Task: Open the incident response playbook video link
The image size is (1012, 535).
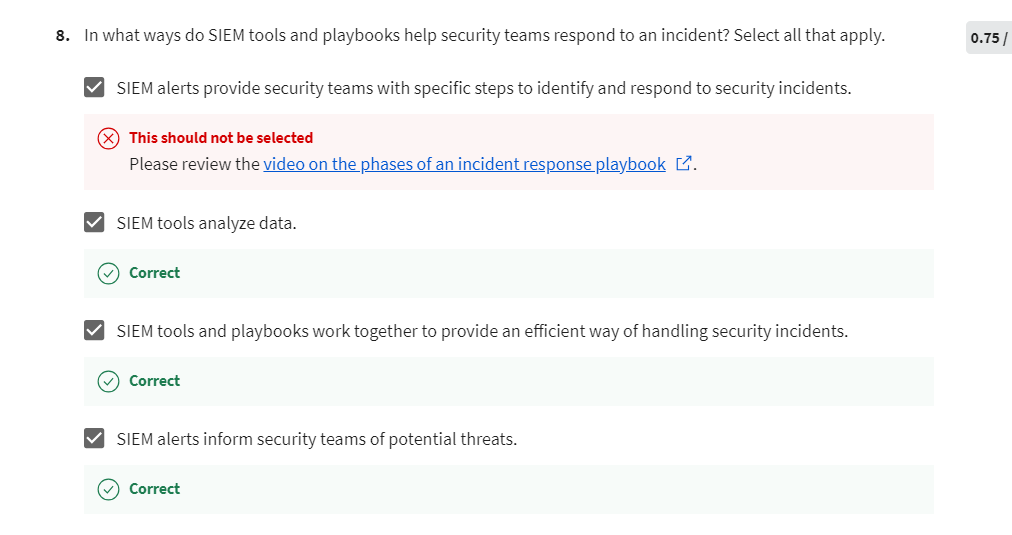Action: pos(464,164)
